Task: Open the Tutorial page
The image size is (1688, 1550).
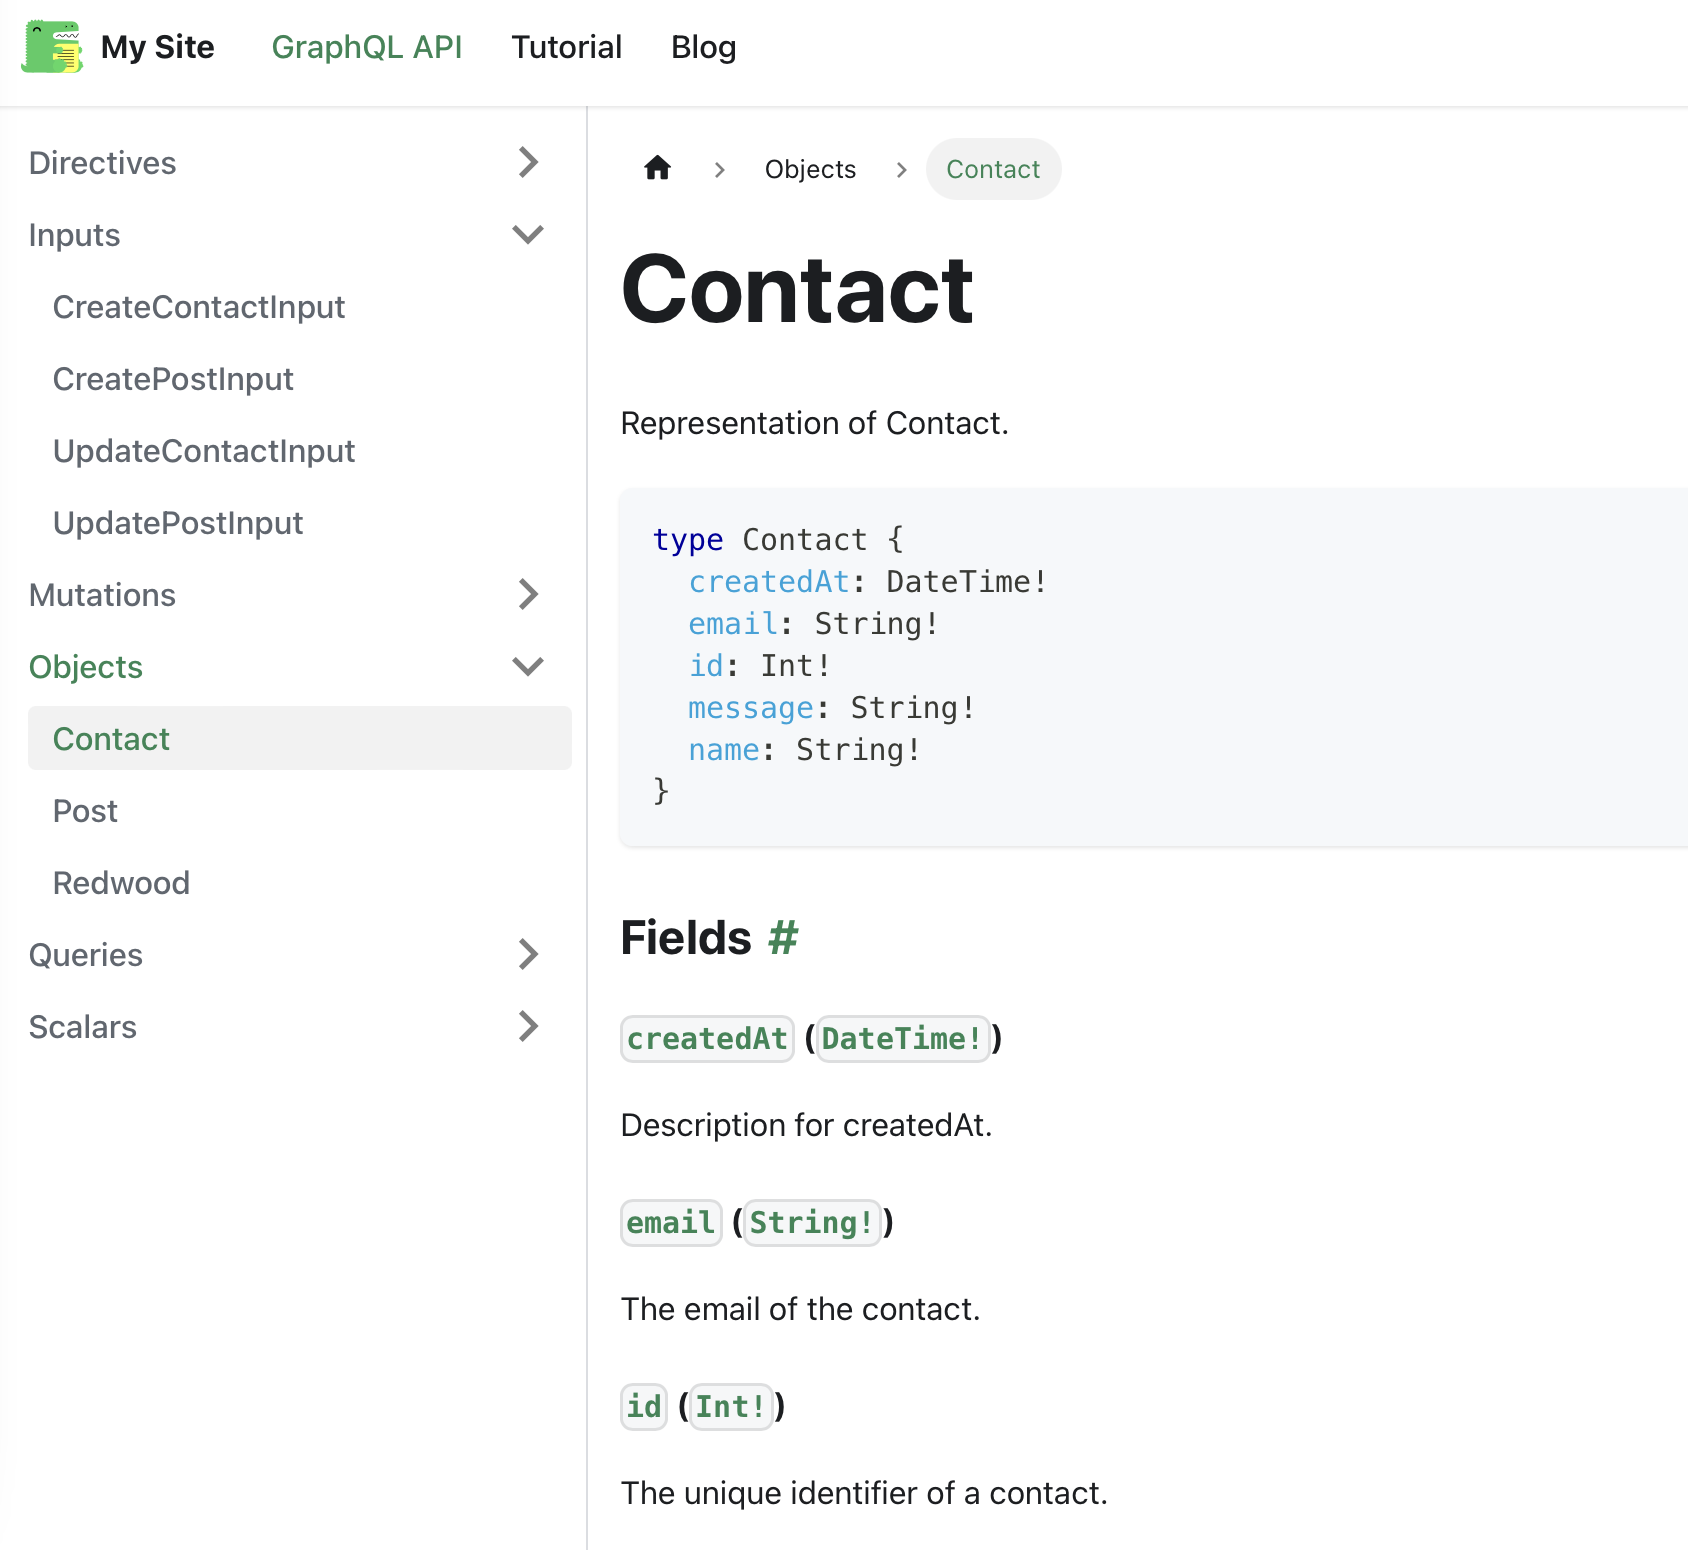Action: click(x=566, y=47)
